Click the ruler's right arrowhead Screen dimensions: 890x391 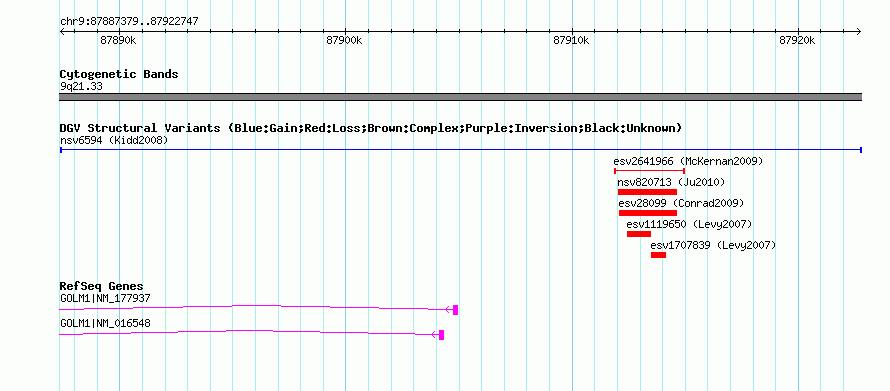[x=858, y=32]
